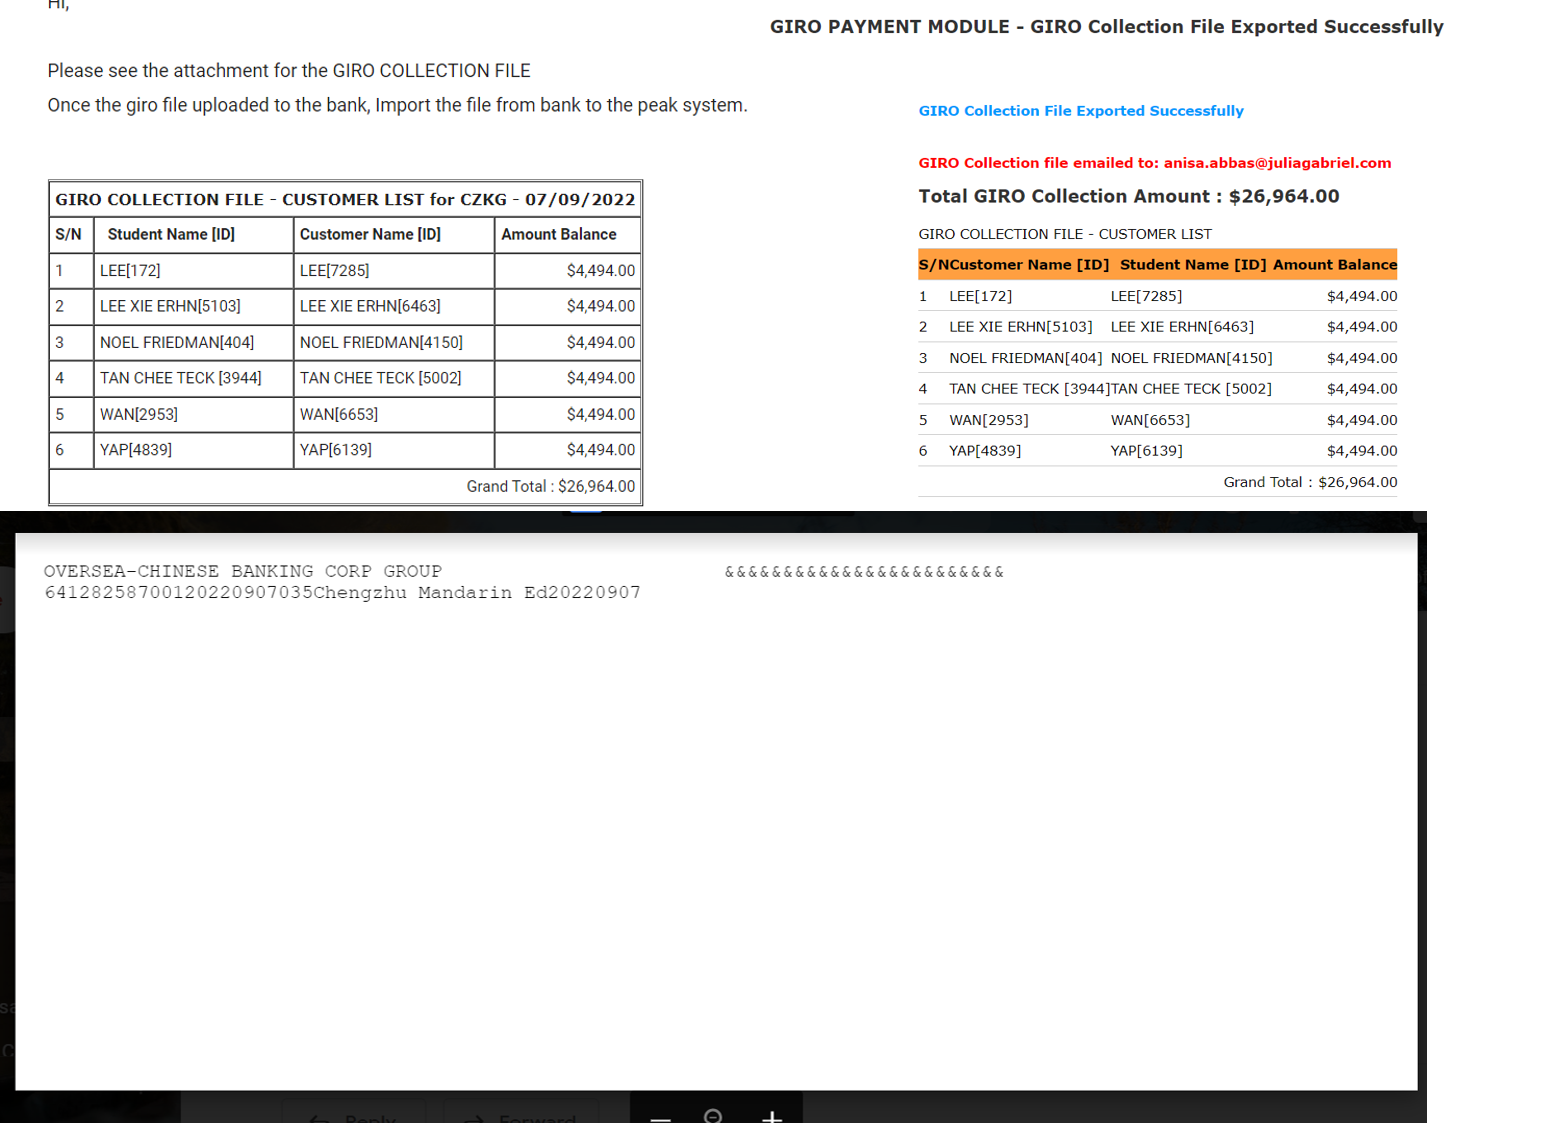1541x1123 pixels.
Task: Click the magnifier reset zoom icon
Action: tap(713, 1116)
